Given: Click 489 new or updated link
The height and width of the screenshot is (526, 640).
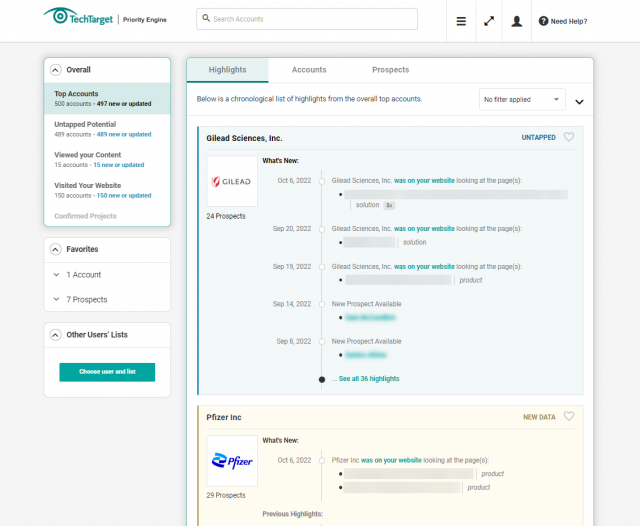Looking at the screenshot, I should (124, 134).
